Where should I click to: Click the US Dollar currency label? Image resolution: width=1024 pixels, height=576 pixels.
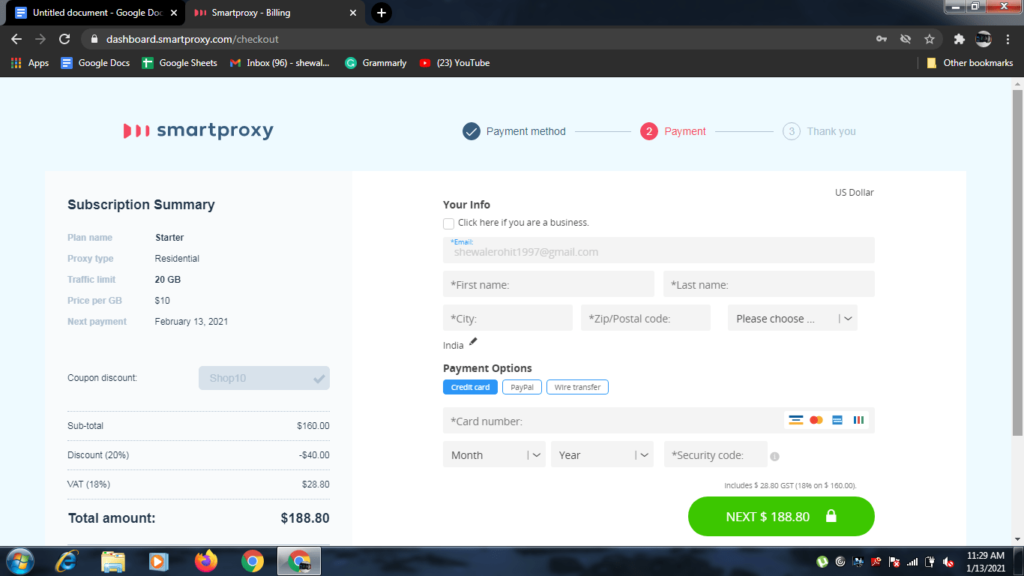[x=854, y=193]
